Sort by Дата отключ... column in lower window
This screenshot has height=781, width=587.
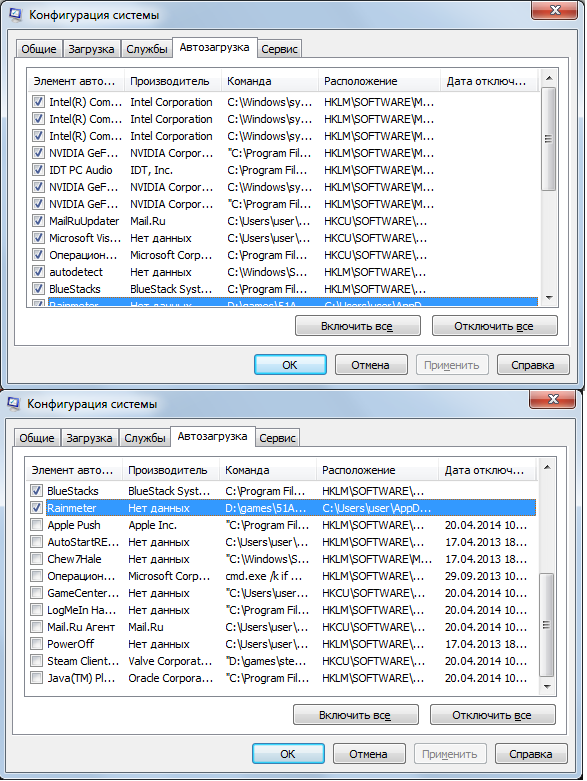(x=487, y=470)
